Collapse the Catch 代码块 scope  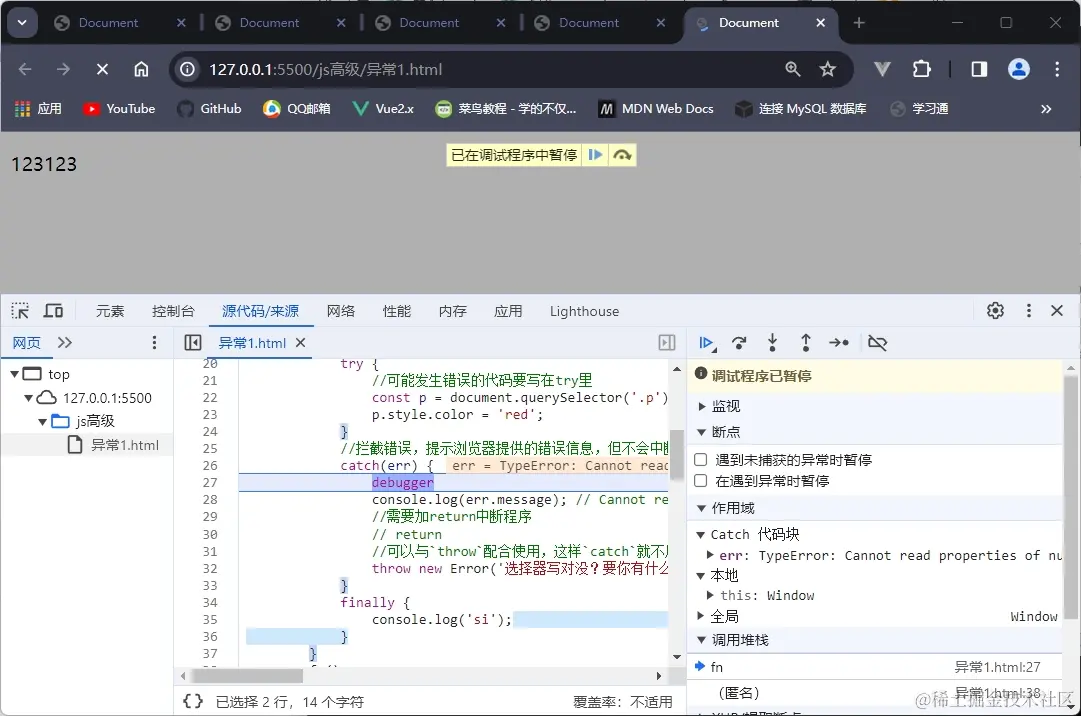(x=700, y=535)
